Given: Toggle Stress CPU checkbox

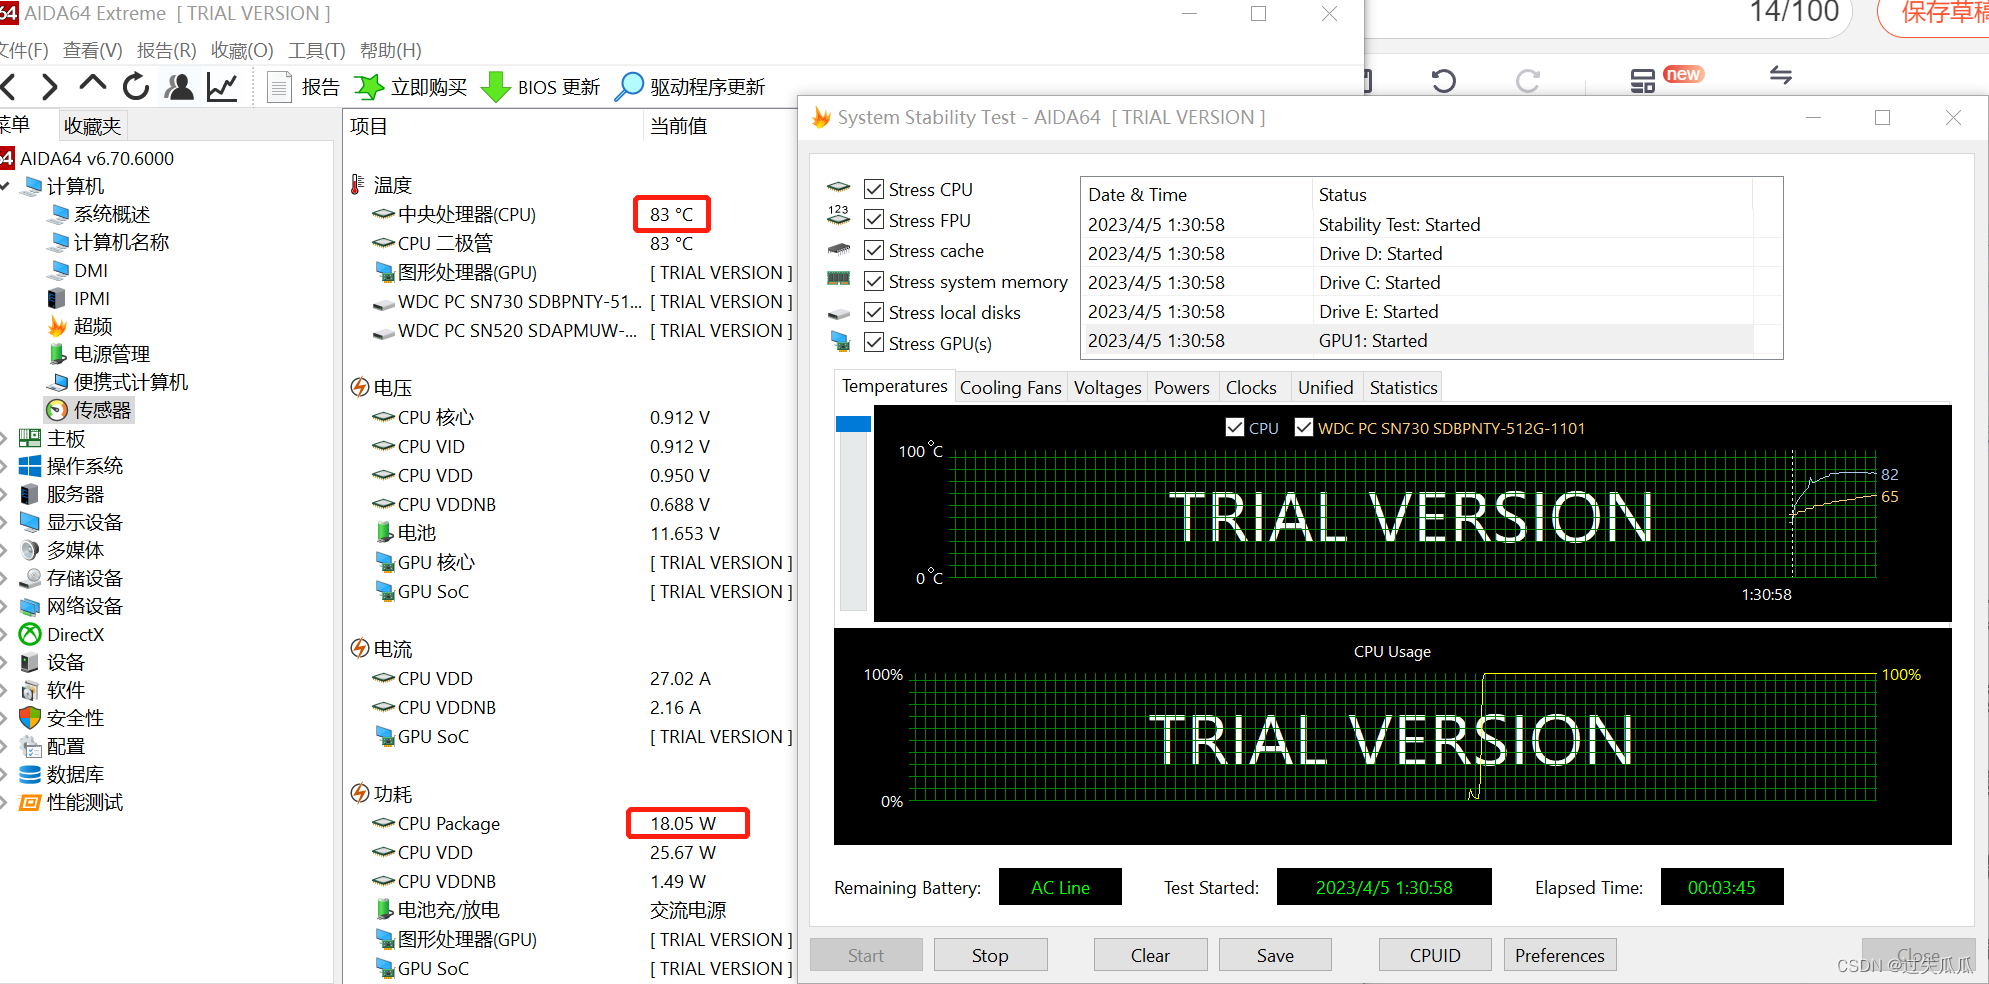Looking at the screenshot, I should [874, 189].
